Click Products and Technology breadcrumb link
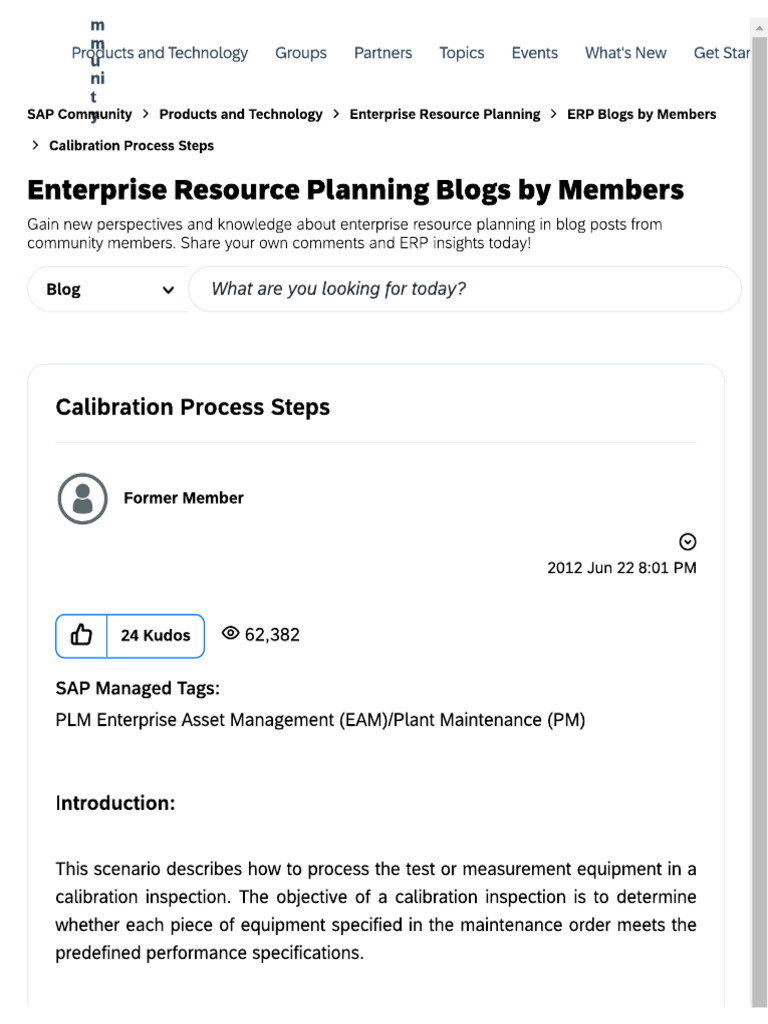The image size is (768, 1024). [241, 114]
